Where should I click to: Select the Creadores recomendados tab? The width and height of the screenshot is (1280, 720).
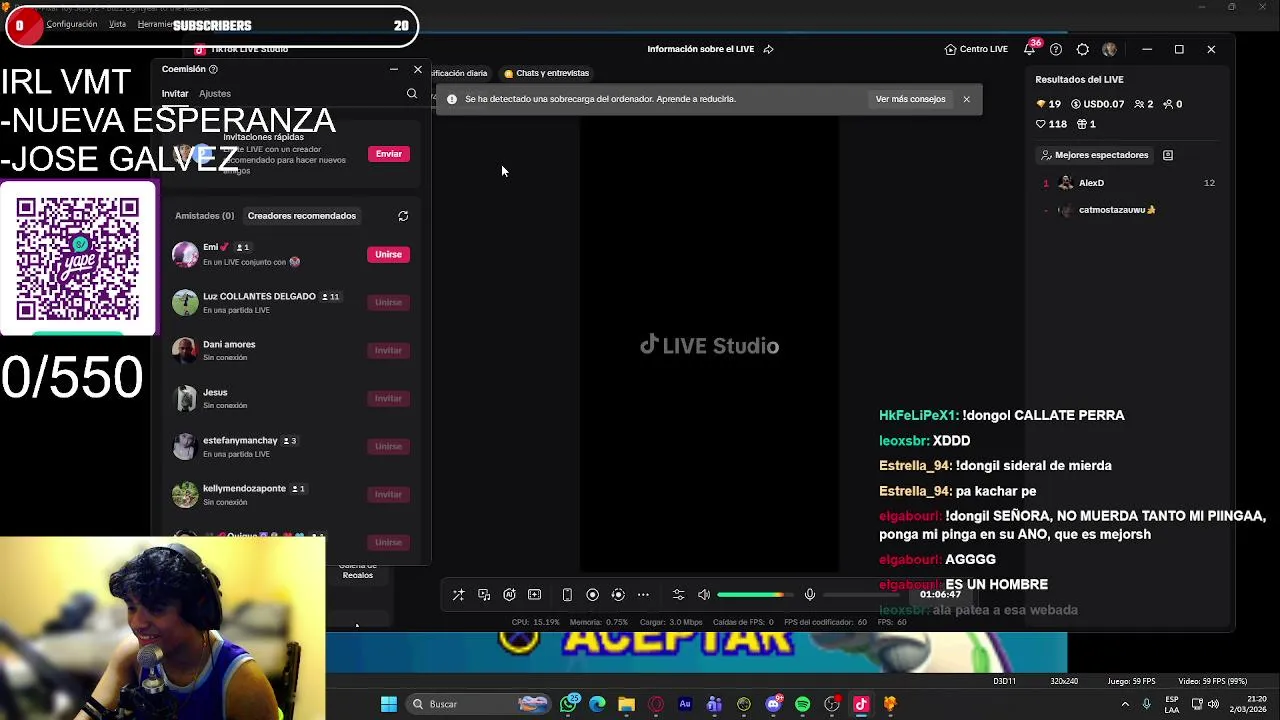pos(302,216)
